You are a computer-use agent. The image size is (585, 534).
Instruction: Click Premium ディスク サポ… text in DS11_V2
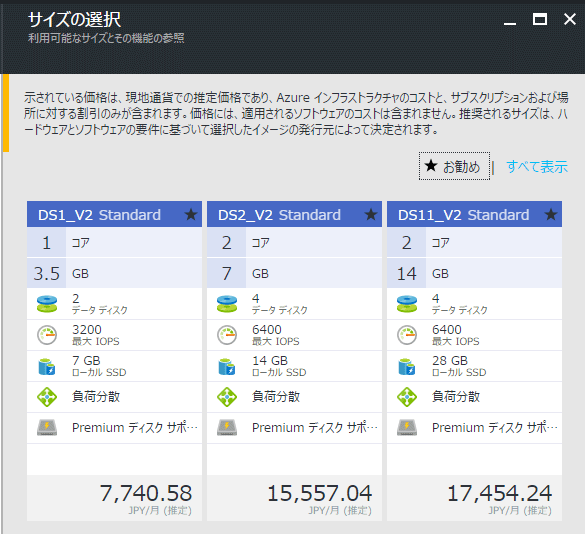pyautogui.click(x=495, y=427)
